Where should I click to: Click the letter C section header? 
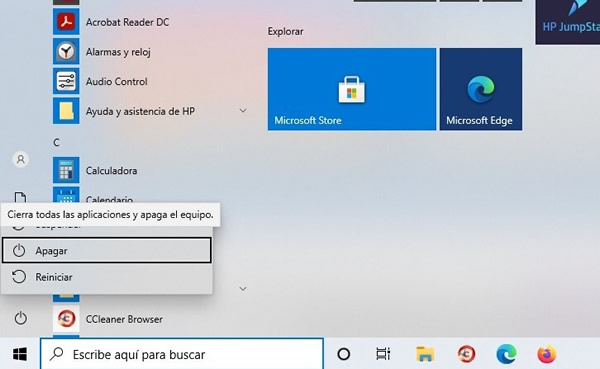pyautogui.click(x=56, y=143)
